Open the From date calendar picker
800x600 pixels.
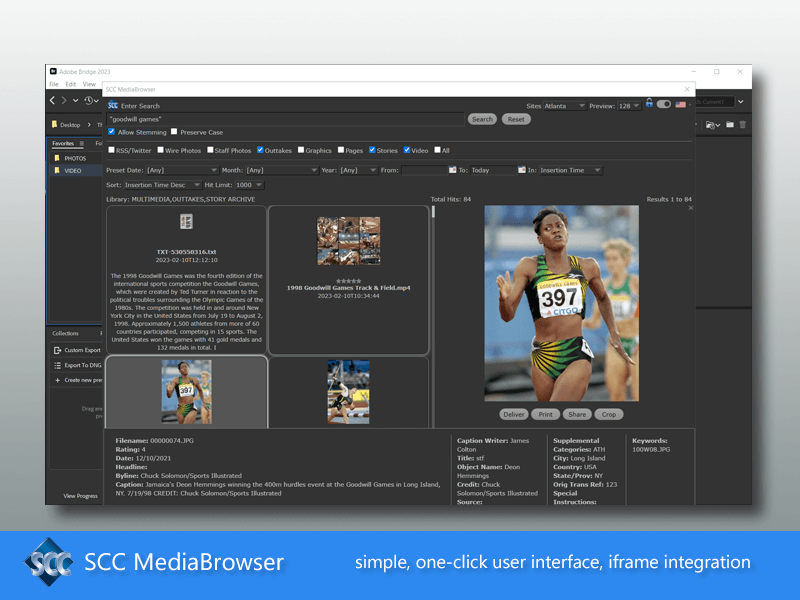pyautogui.click(x=453, y=169)
